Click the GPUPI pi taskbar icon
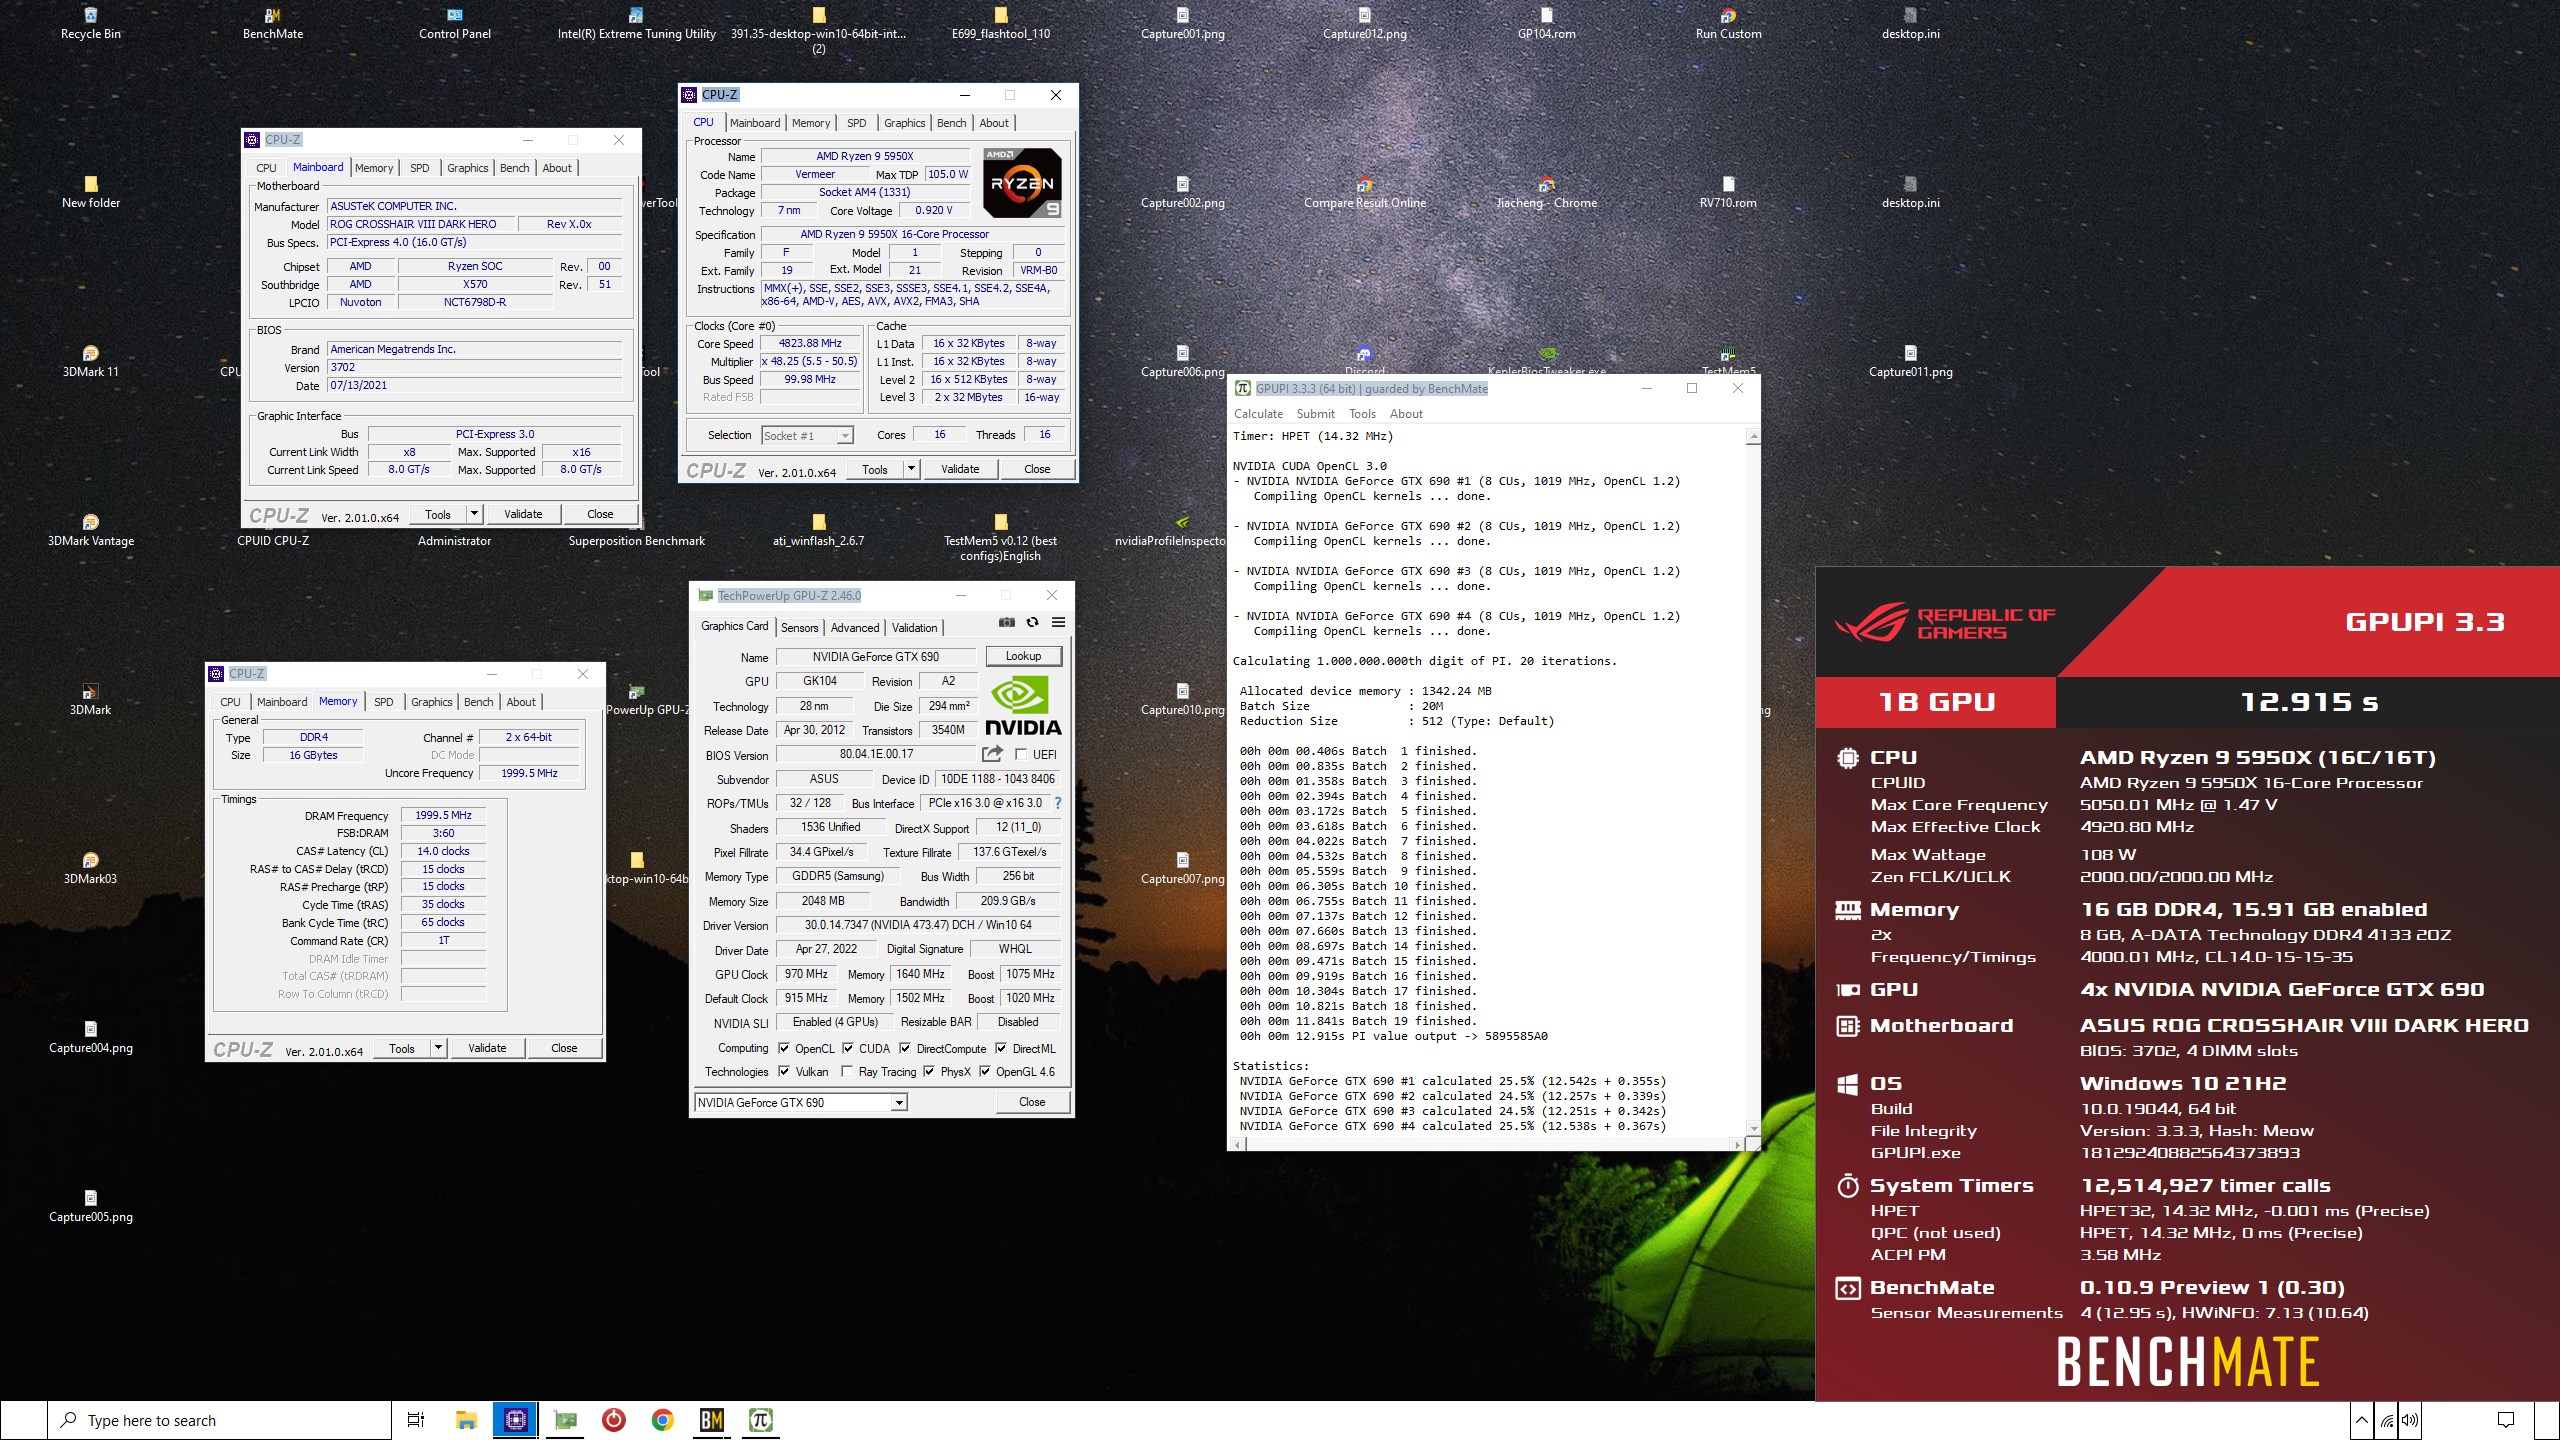Screen dimensions: 2560x1440 pos(760,1420)
